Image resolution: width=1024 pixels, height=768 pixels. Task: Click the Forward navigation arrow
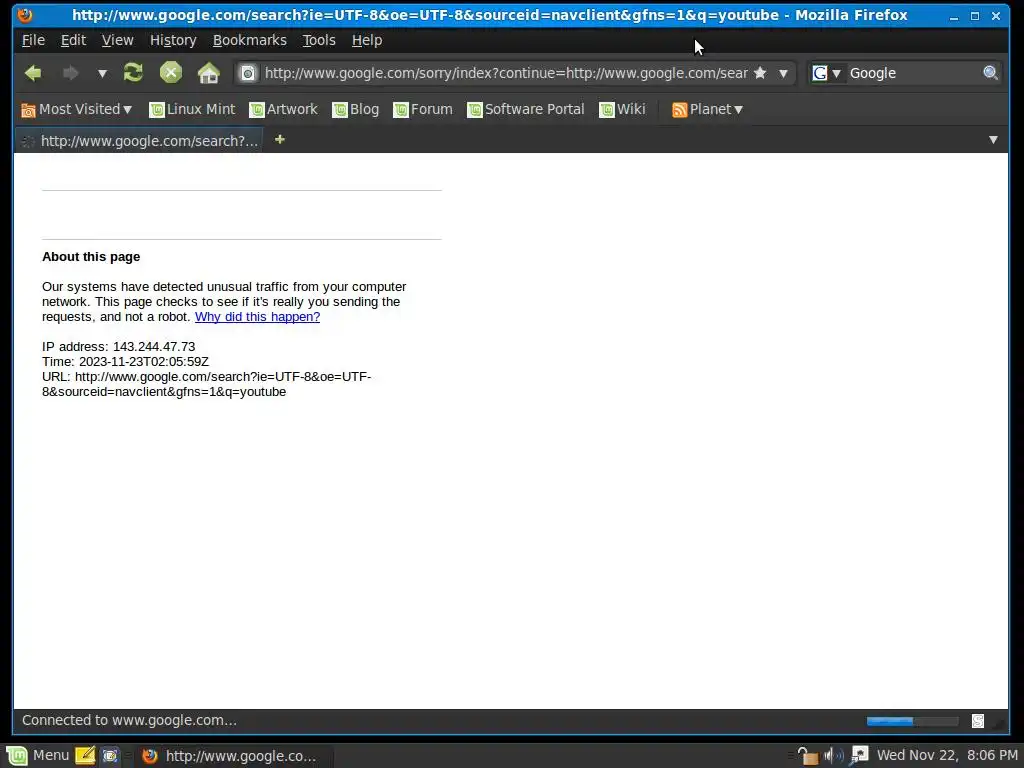click(x=70, y=73)
